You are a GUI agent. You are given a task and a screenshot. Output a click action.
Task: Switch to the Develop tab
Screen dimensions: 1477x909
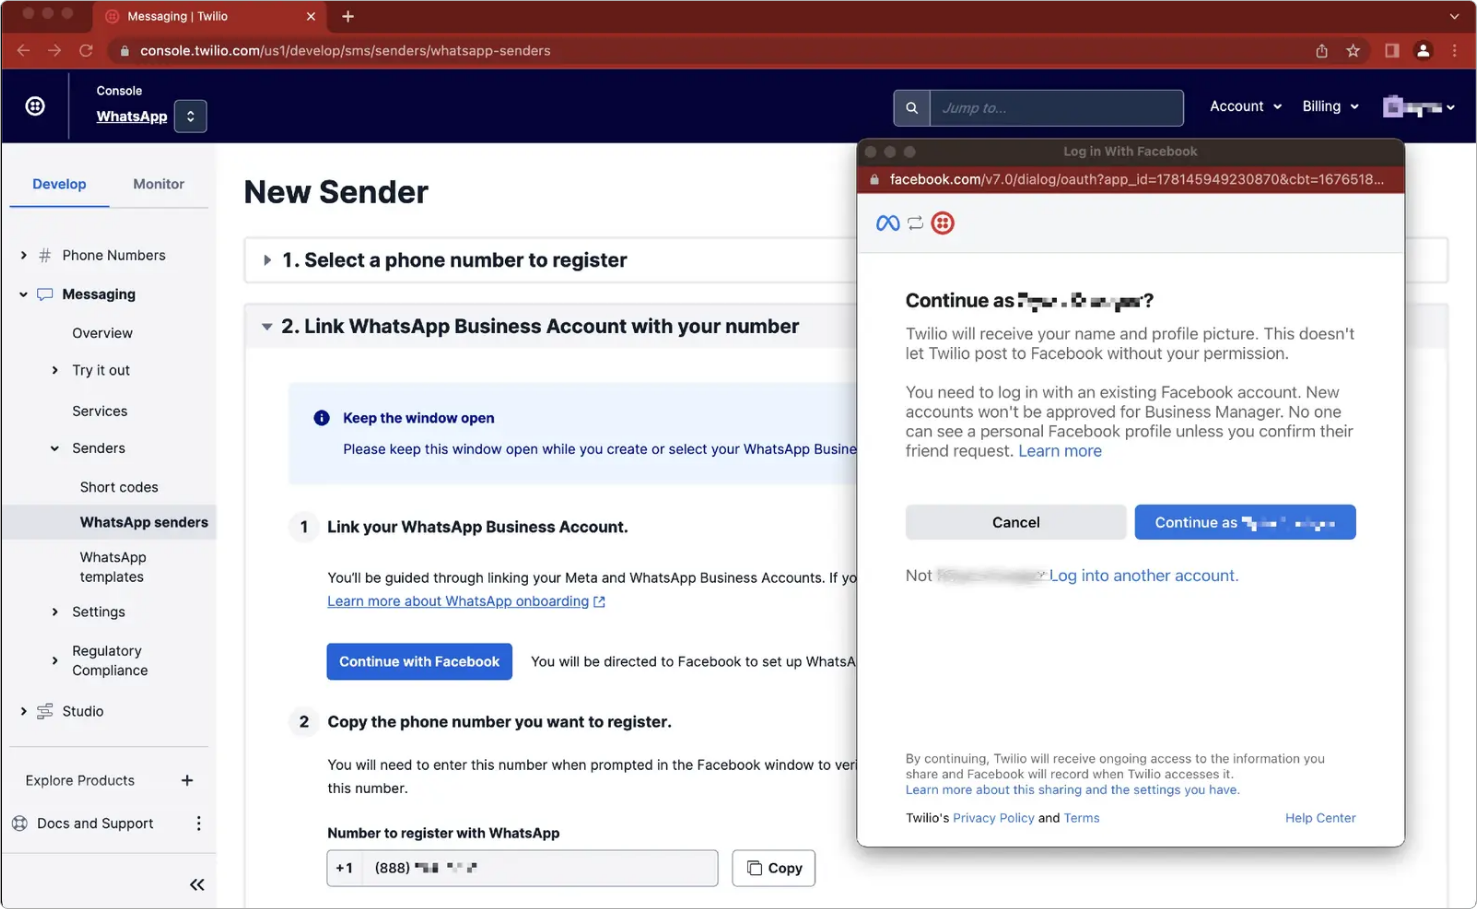(59, 184)
